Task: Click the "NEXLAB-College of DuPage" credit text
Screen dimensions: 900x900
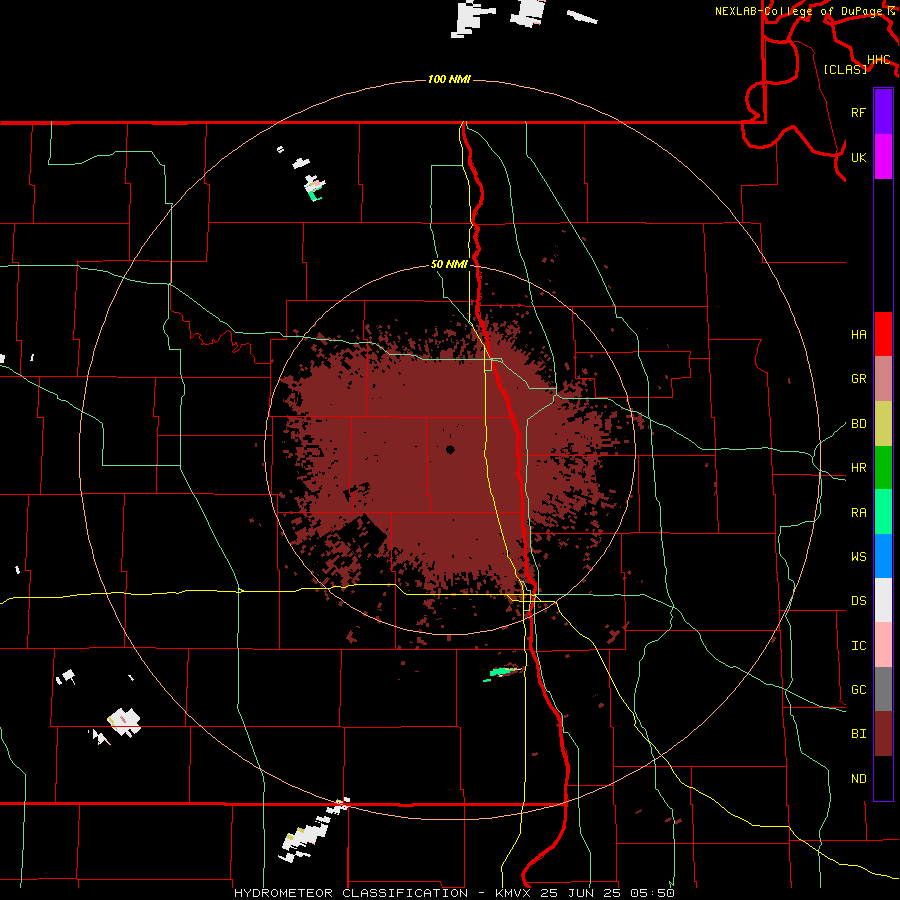Action: point(799,11)
